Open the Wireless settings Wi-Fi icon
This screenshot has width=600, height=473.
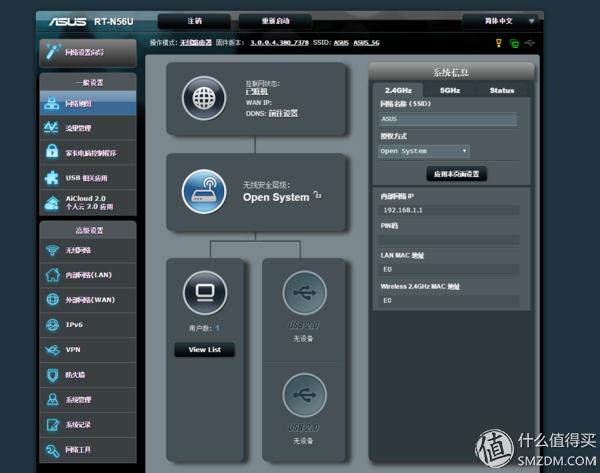click(x=52, y=250)
